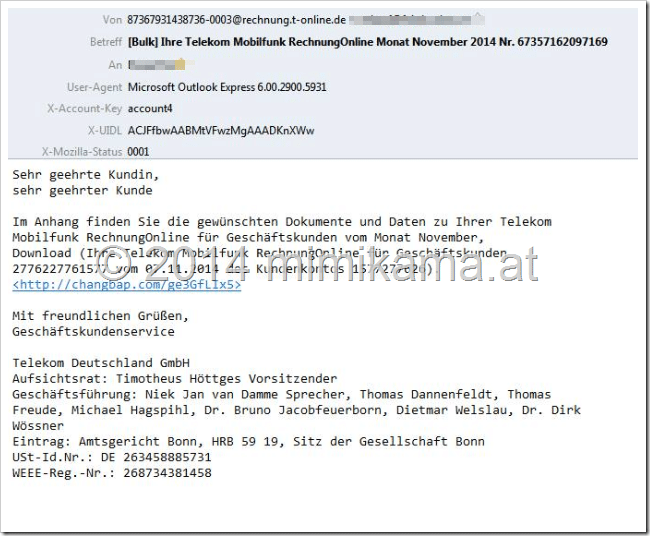Click the 'User-Agent' header label
The image size is (650, 536).
(95, 87)
